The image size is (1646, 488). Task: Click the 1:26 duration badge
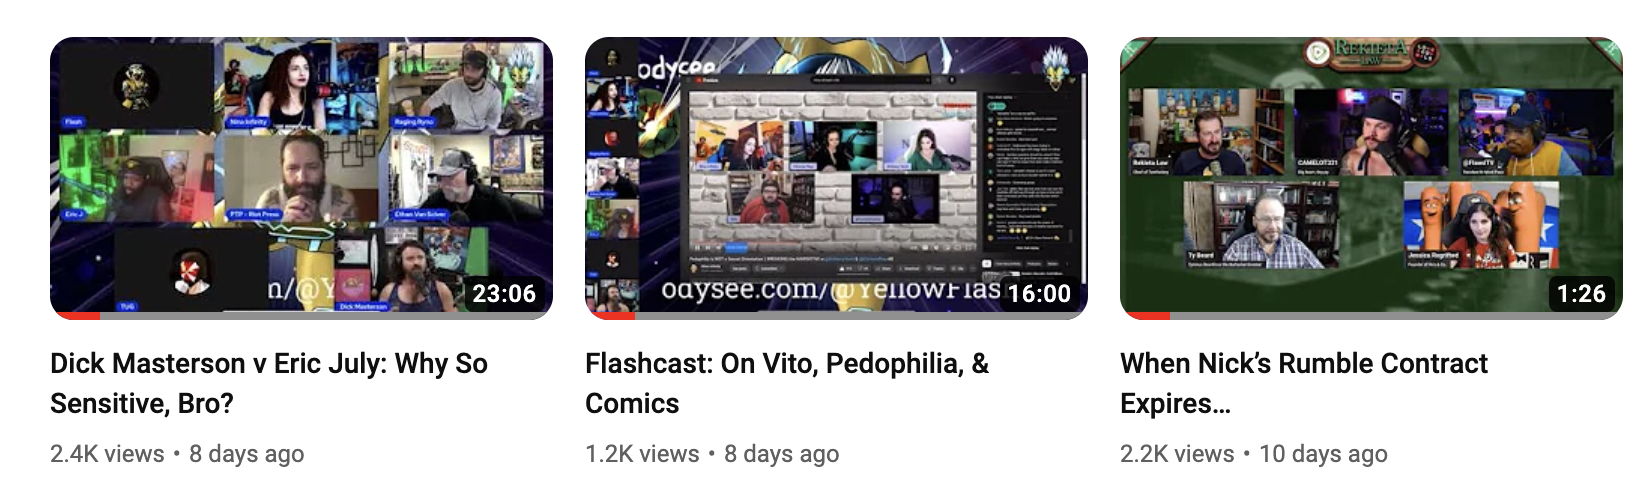pos(1581,293)
